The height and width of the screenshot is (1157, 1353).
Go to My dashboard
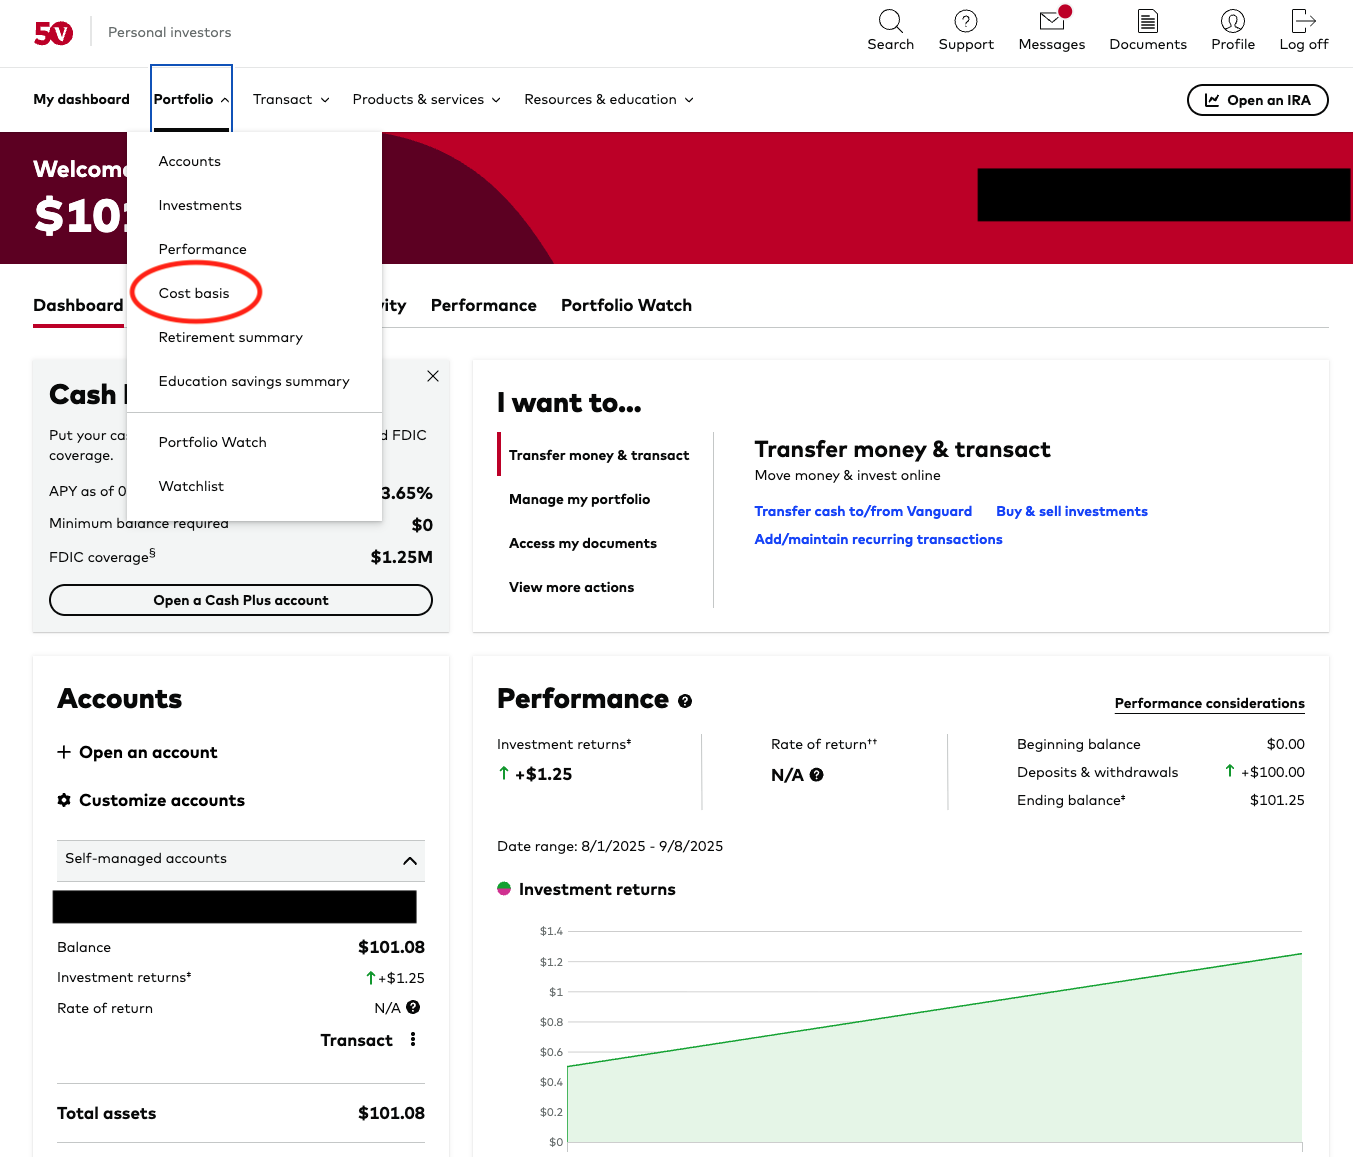(81, 99)
